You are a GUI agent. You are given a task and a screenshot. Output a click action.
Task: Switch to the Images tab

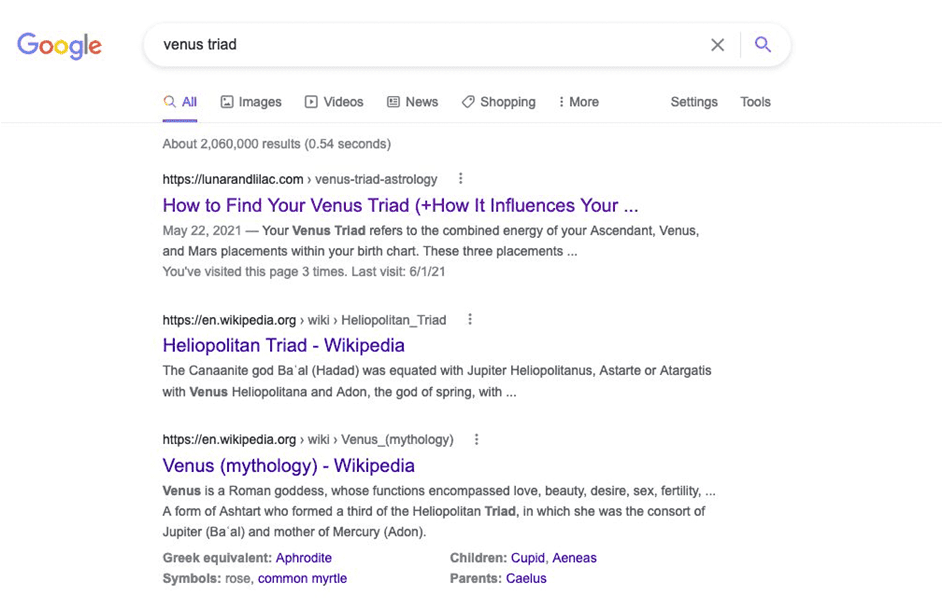[251, 102]
